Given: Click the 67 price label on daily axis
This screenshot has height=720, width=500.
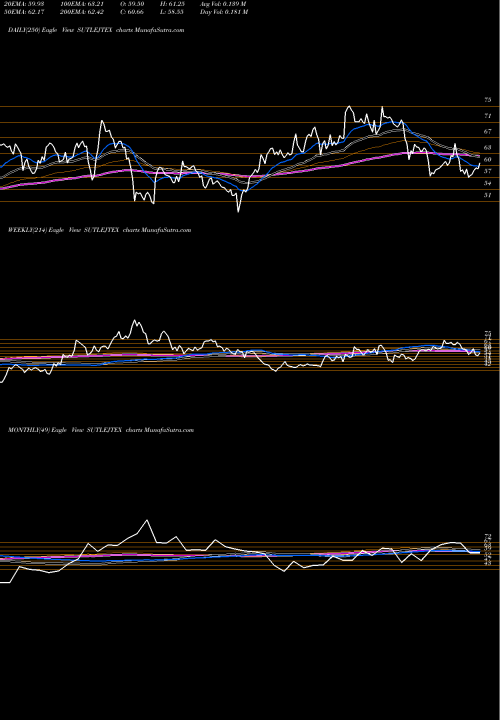Looking at the screenshot, I should click(x=488, y=131).
